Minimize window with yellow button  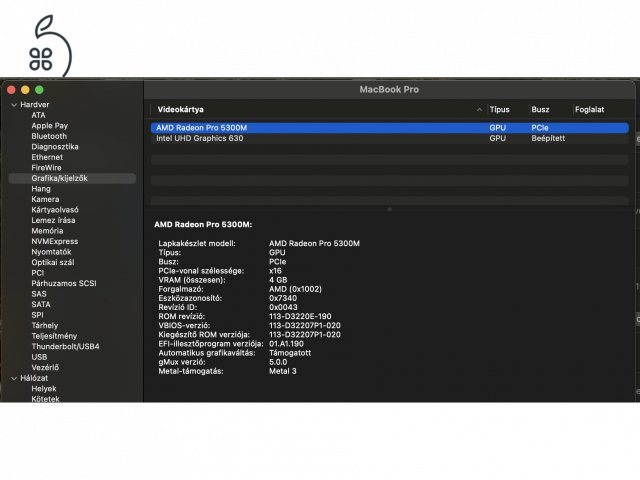tap(25, 90)
